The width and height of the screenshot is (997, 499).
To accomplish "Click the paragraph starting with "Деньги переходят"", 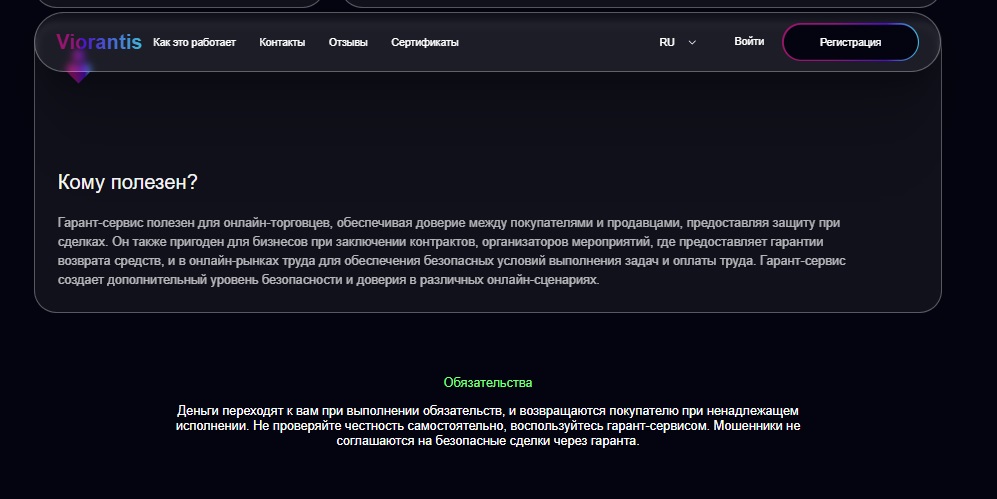I will 488,426.
